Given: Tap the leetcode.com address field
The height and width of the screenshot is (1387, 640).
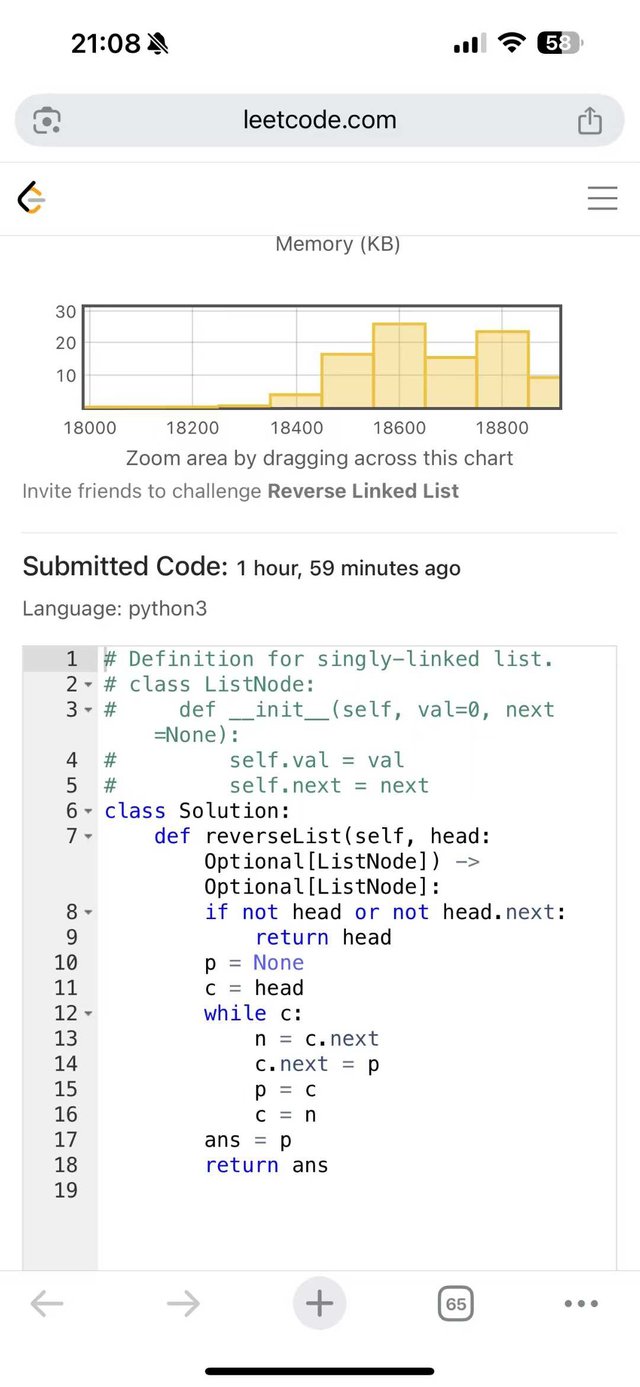Looking at the screenshot, I should 320,120.
